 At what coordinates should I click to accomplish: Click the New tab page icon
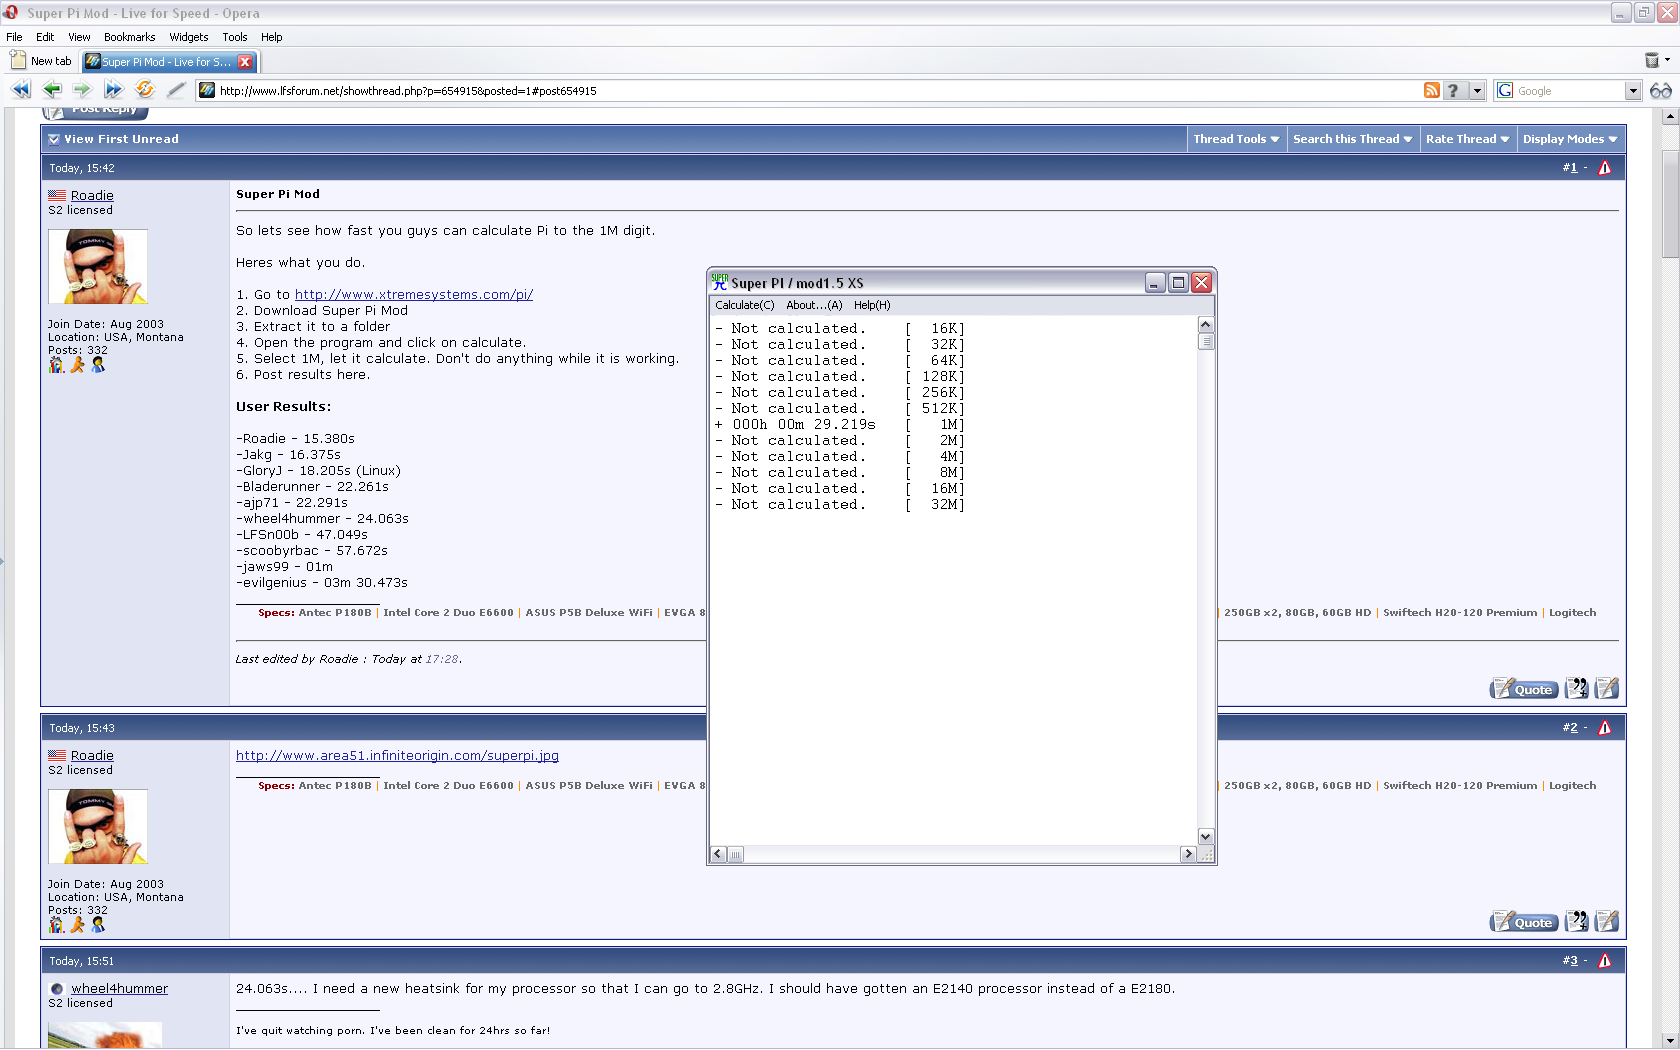point(18,60)
